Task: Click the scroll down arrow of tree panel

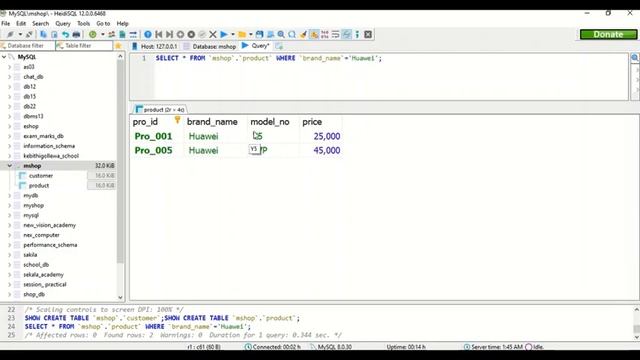Action: 120,298
